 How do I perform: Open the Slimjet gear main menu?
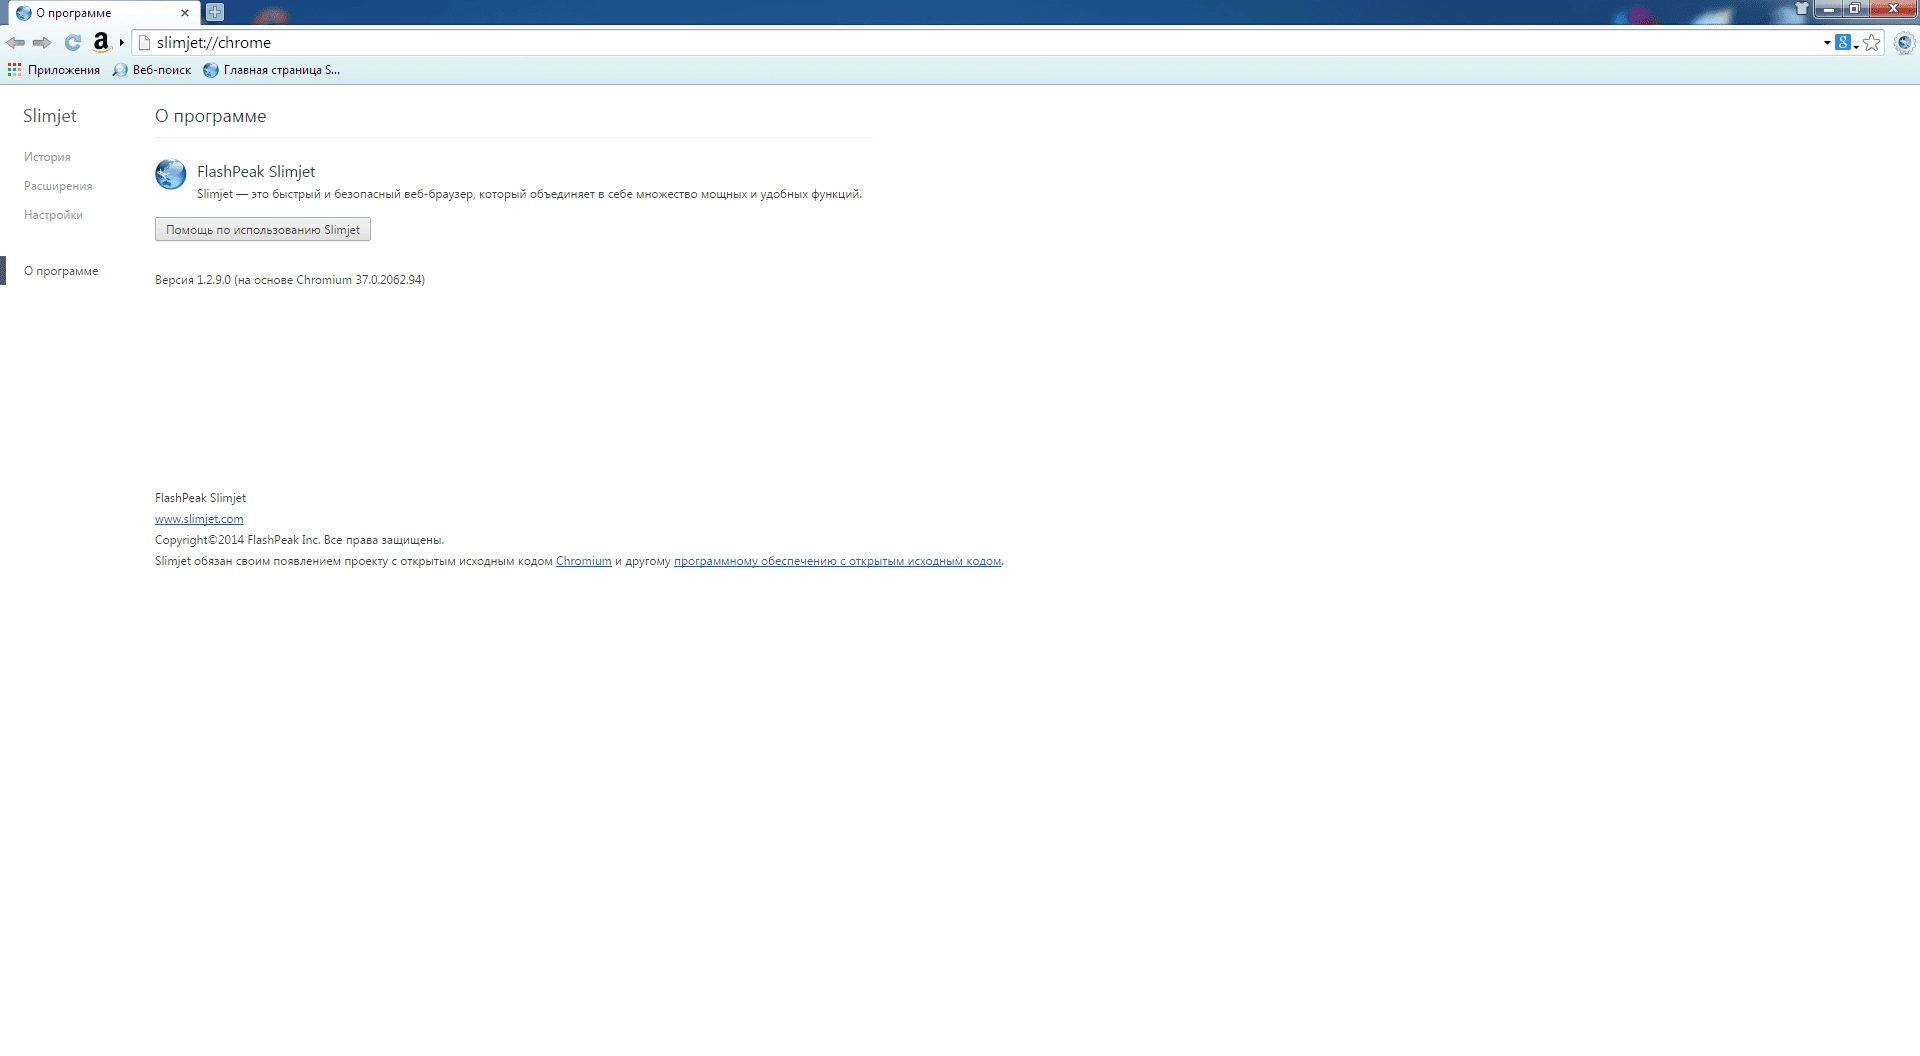(x=1905, y=43)
